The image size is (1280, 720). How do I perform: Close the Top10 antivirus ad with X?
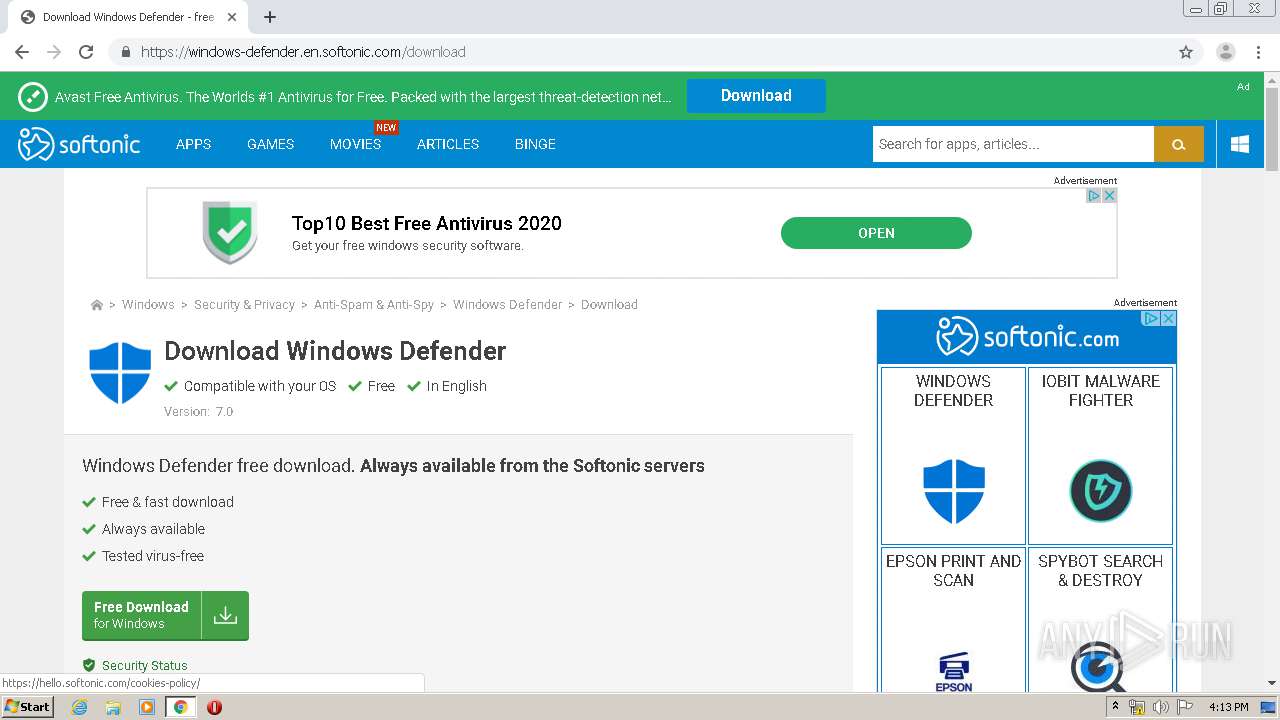[x=1109, y=196]
